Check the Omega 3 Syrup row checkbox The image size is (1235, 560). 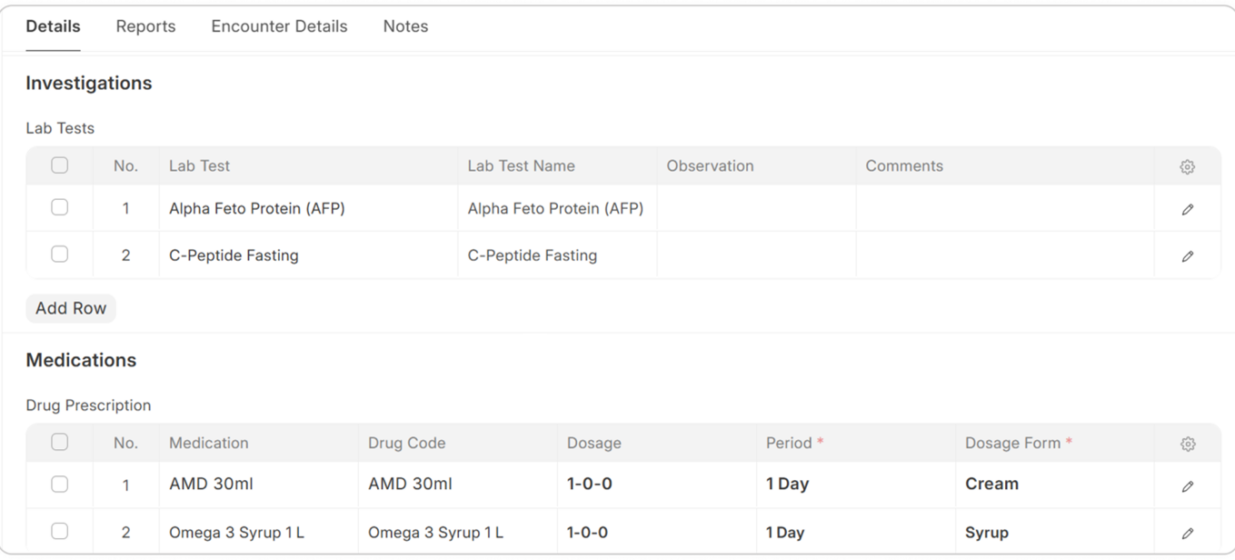click(x=60, y=531)
